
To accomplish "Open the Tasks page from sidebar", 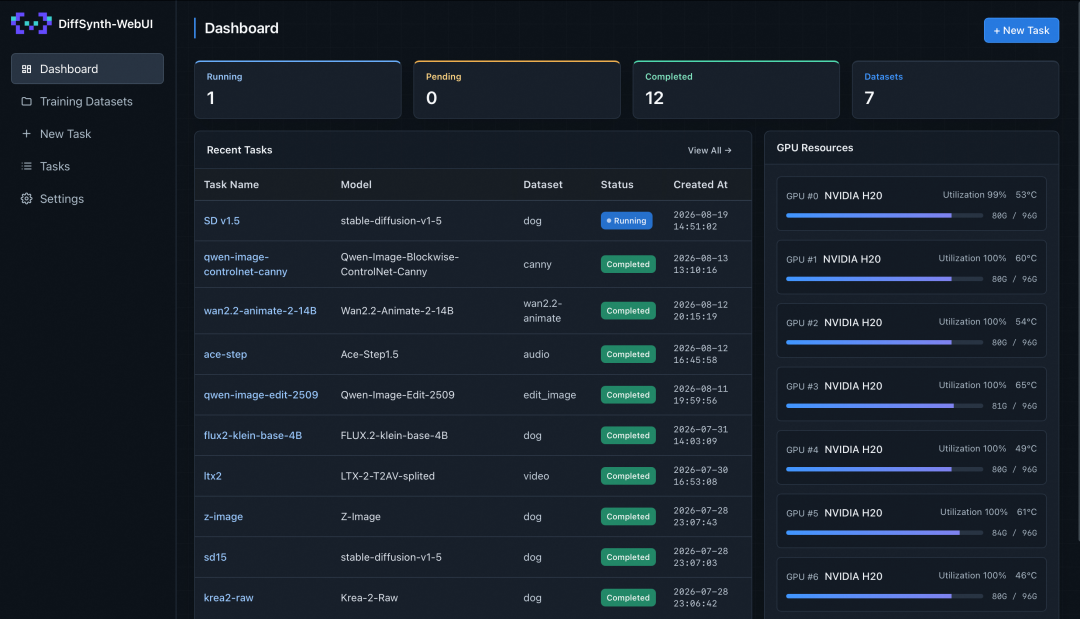I will point(87,166).
